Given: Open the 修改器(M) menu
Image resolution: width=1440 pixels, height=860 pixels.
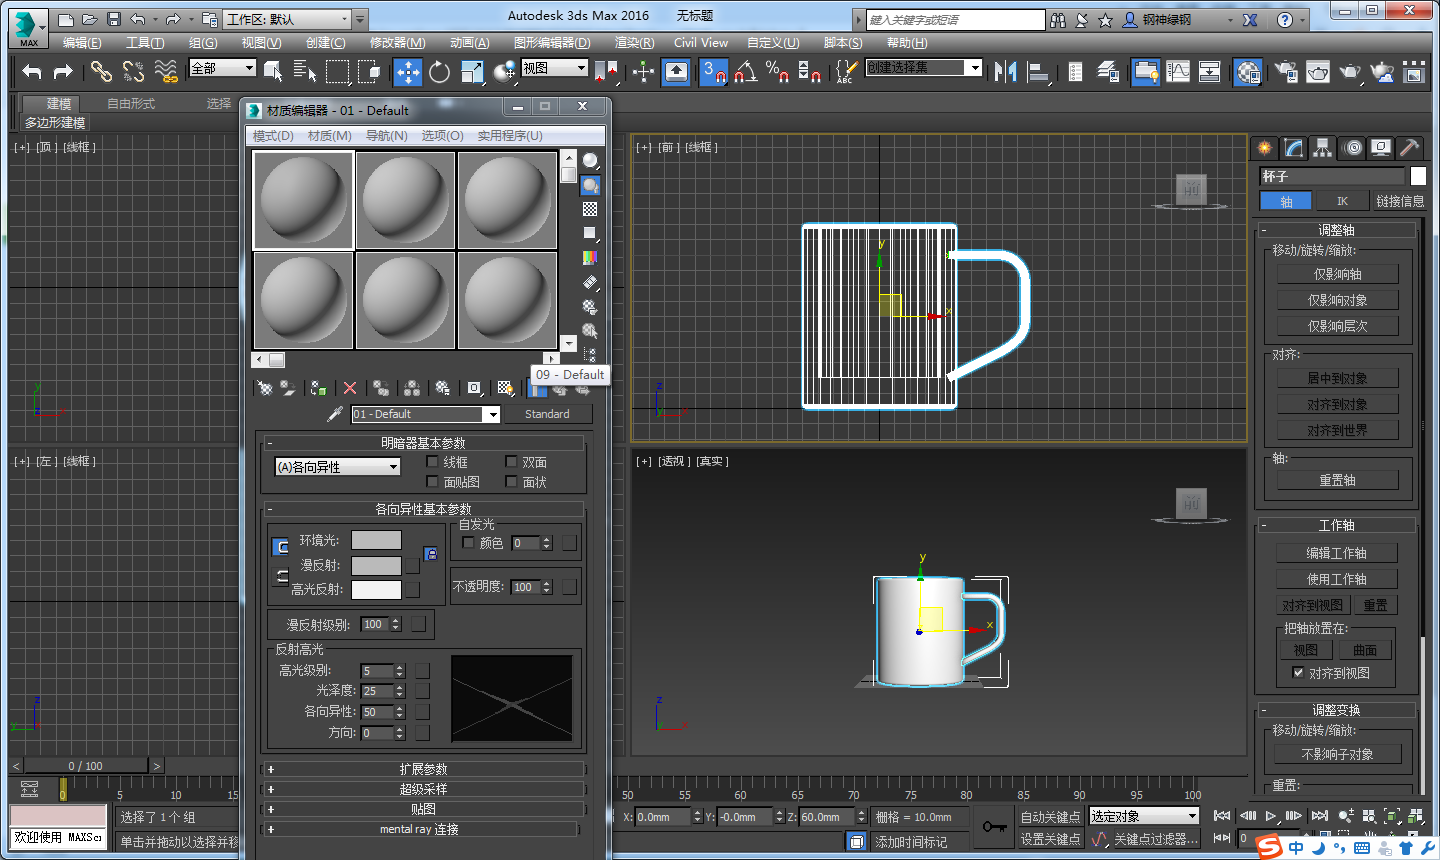Looking at the screenshot, I should (x=397, y=43).
